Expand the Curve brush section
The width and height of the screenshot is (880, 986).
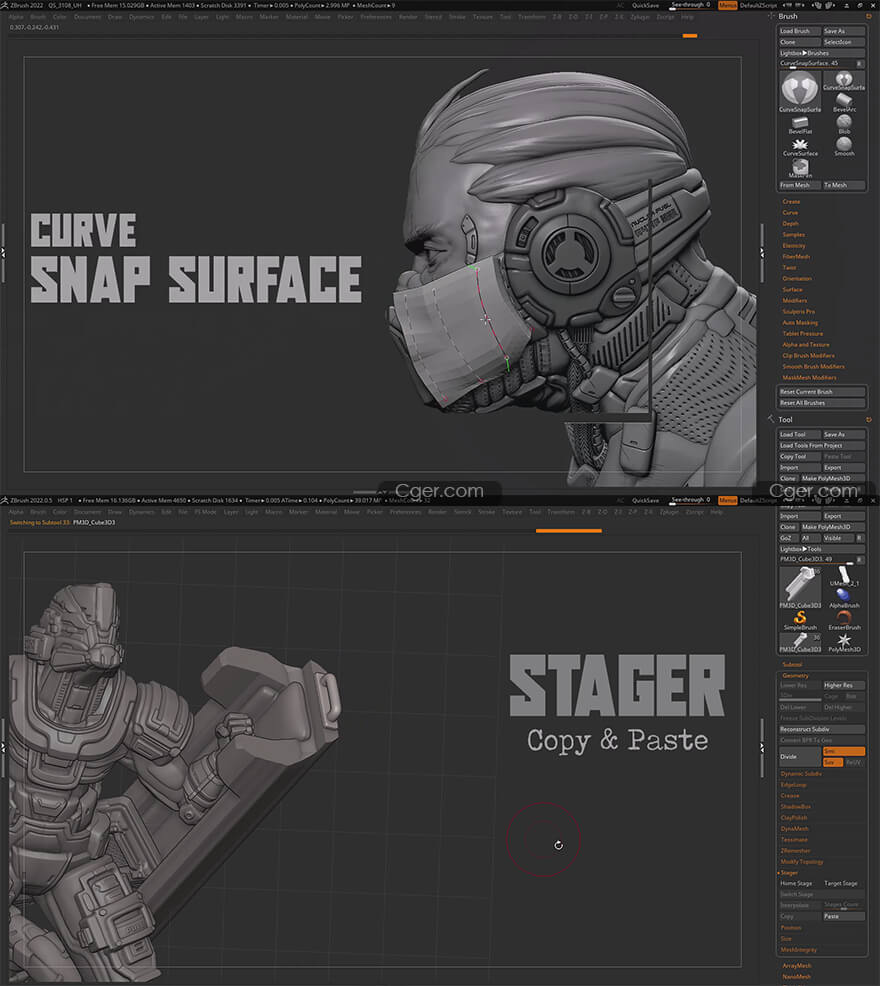click(x=790, y=212)
